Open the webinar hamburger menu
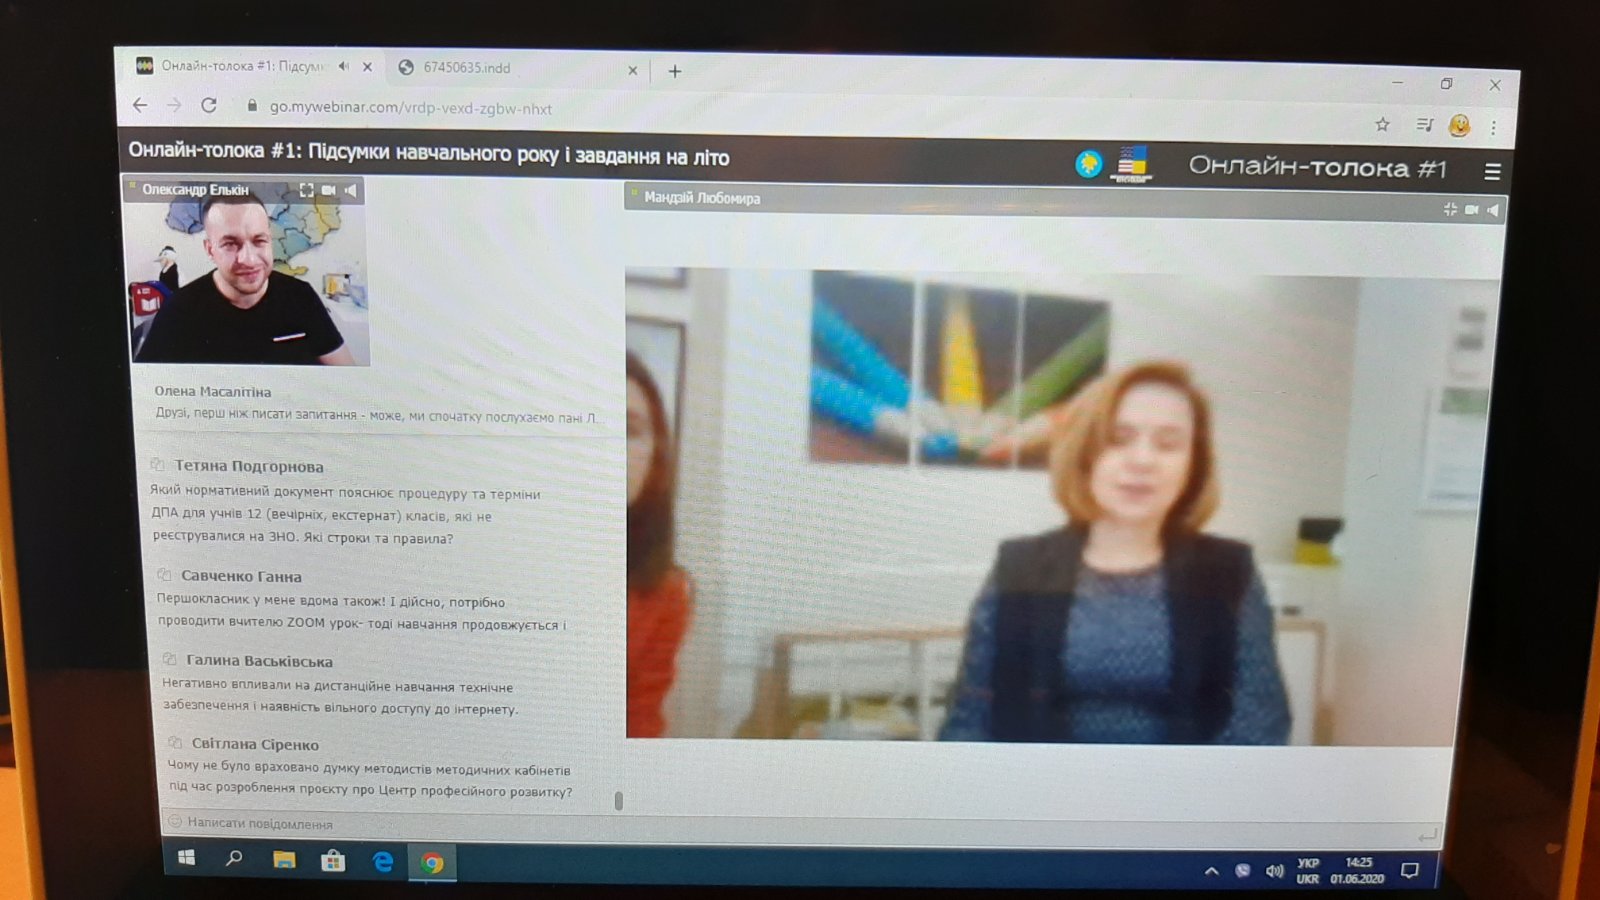This screenshot has height=900, width=1600. coord(1492,172)
